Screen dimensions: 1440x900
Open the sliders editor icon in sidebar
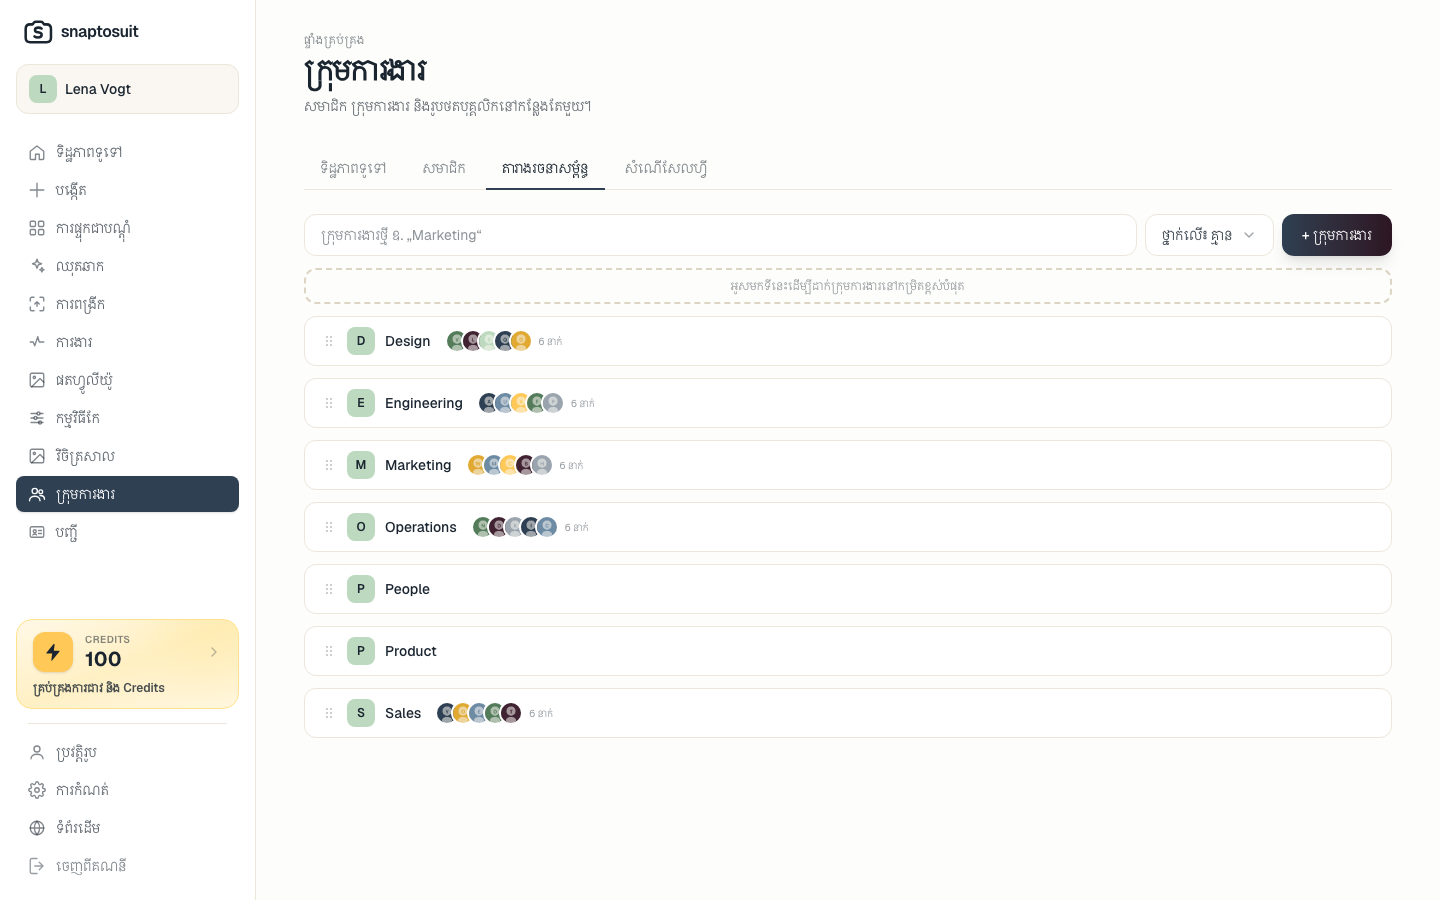click(x=37, y=418)
